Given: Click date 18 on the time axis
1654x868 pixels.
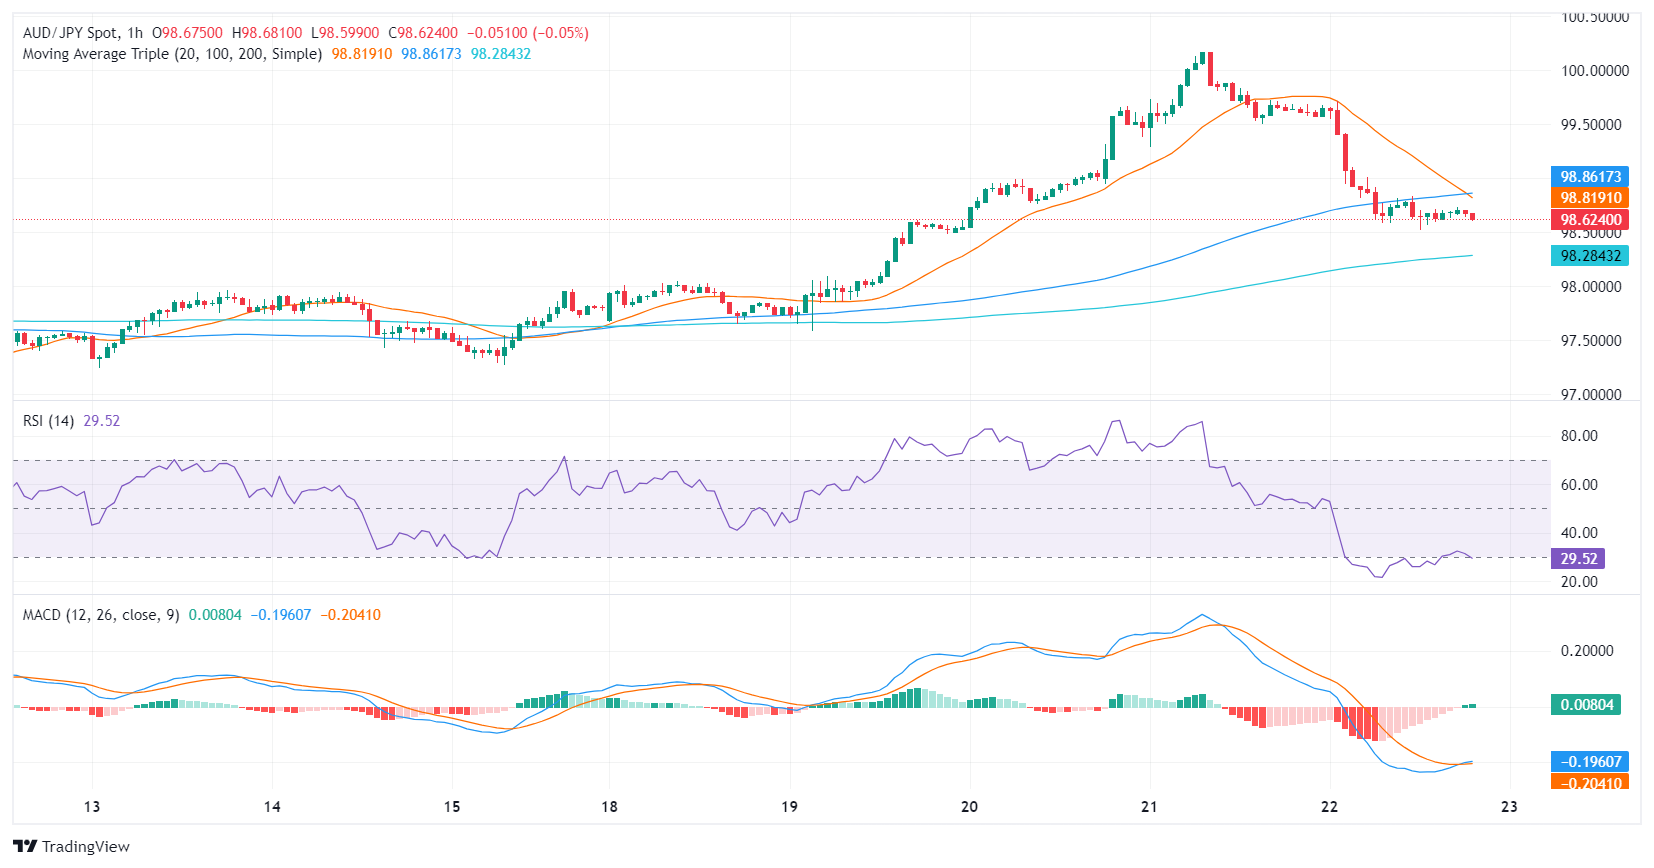Looking at the screenshot, I should coord(609,807).
